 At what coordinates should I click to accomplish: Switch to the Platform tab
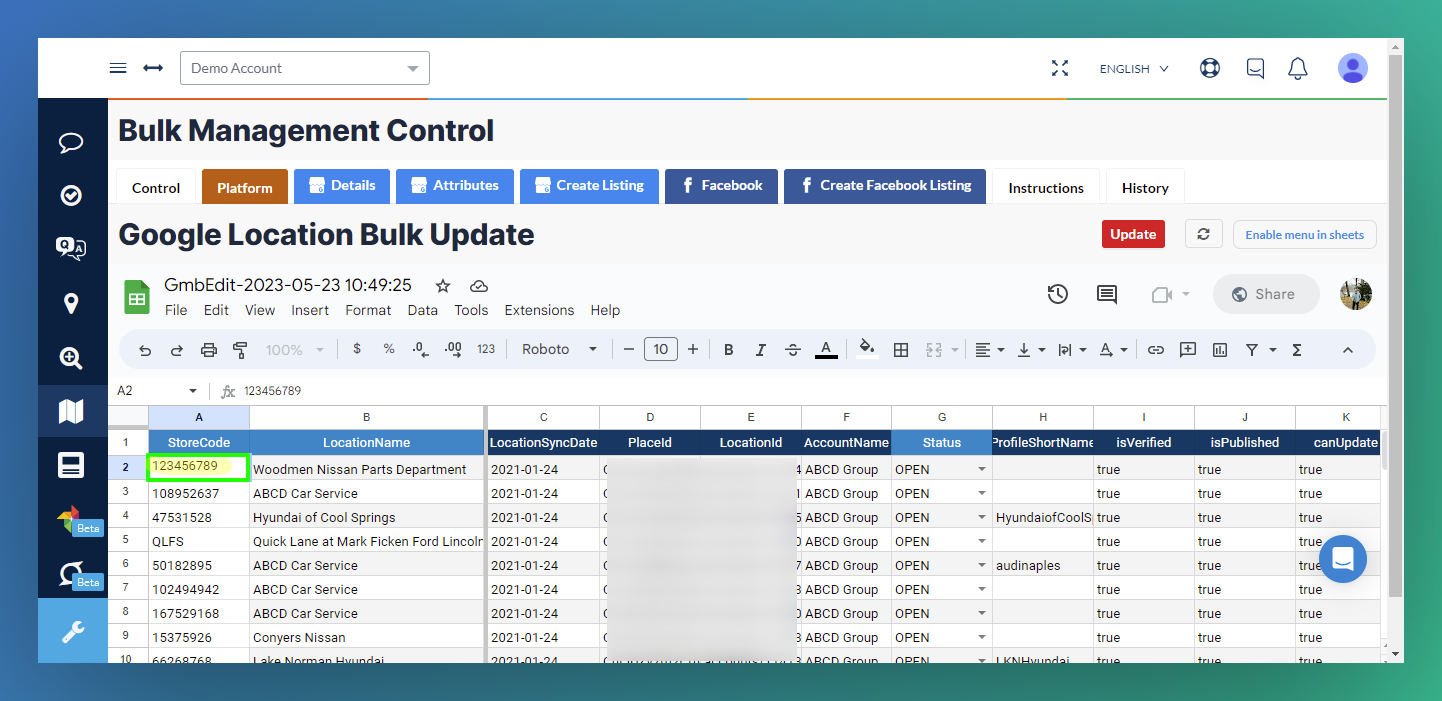[x=245, y=187]
